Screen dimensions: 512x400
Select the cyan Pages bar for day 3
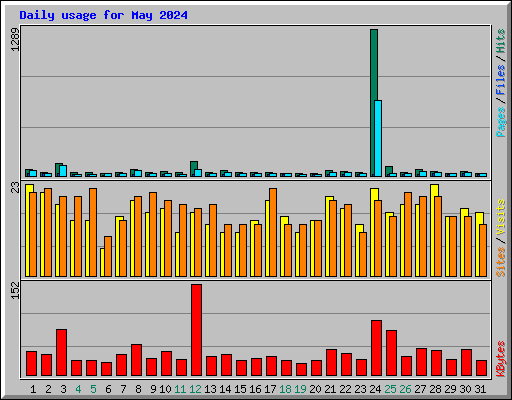tap(63, 171)
